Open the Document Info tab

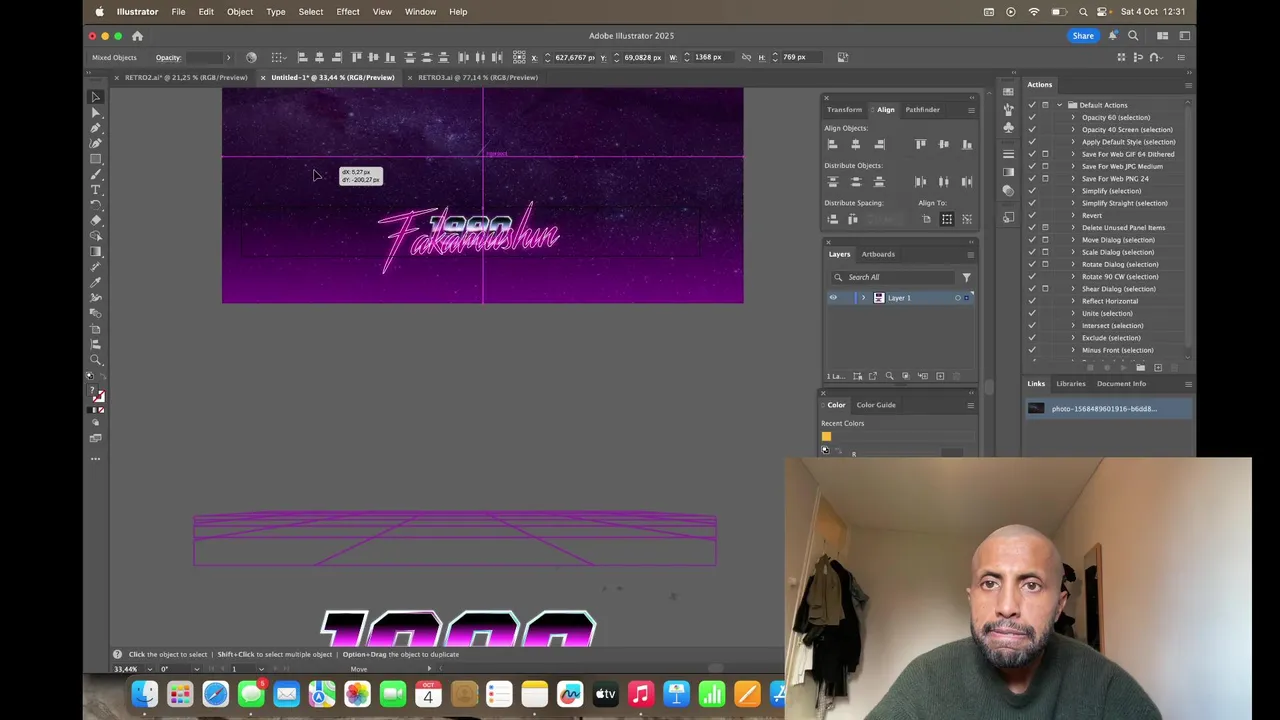pyautogui.click(x=1121, y=384)
